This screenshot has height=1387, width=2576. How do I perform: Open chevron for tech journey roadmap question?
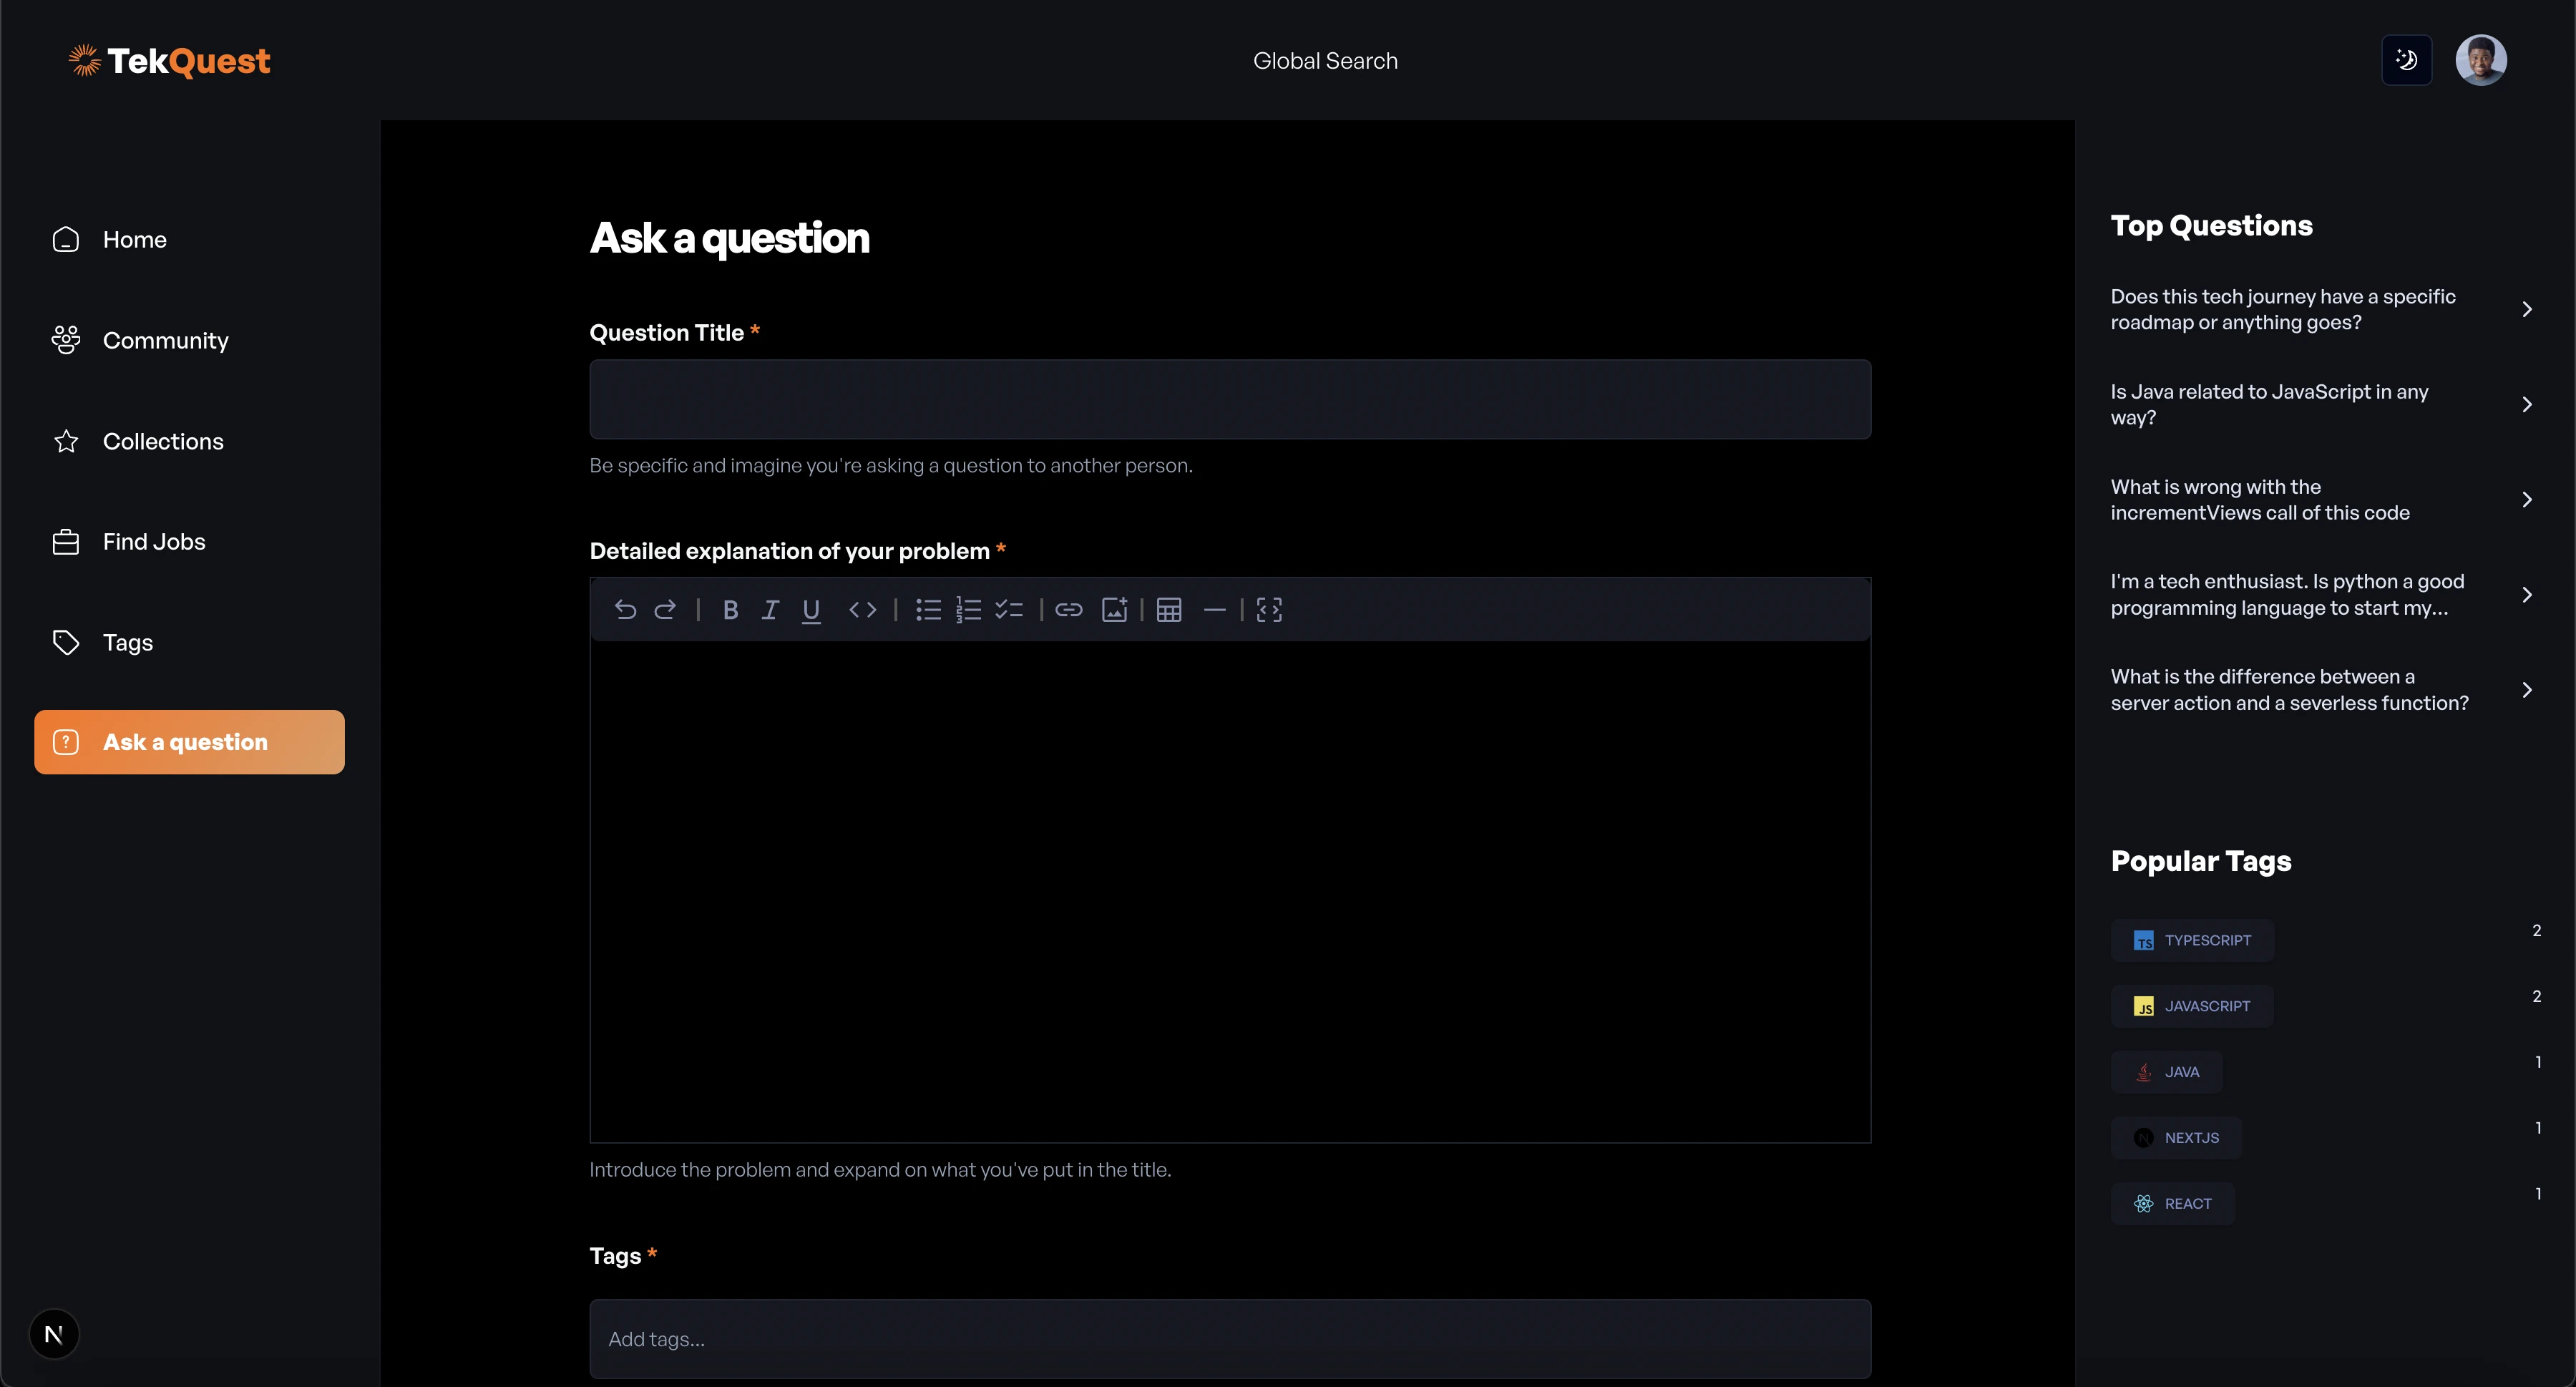[2527, 310]
